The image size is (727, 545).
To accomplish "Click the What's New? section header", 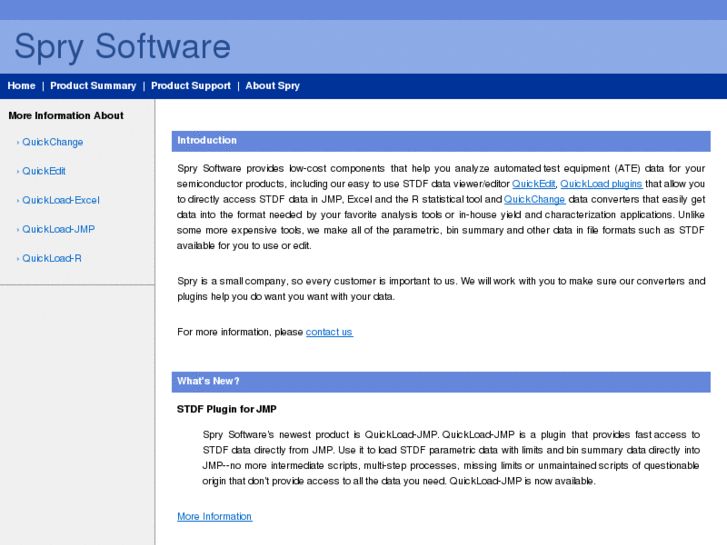I will [x=441, y=382].
